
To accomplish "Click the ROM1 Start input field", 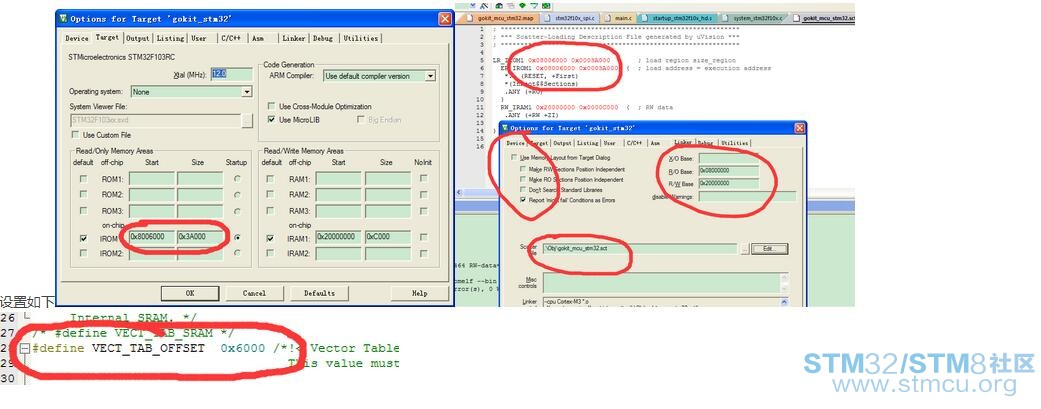I will point(152,179).
